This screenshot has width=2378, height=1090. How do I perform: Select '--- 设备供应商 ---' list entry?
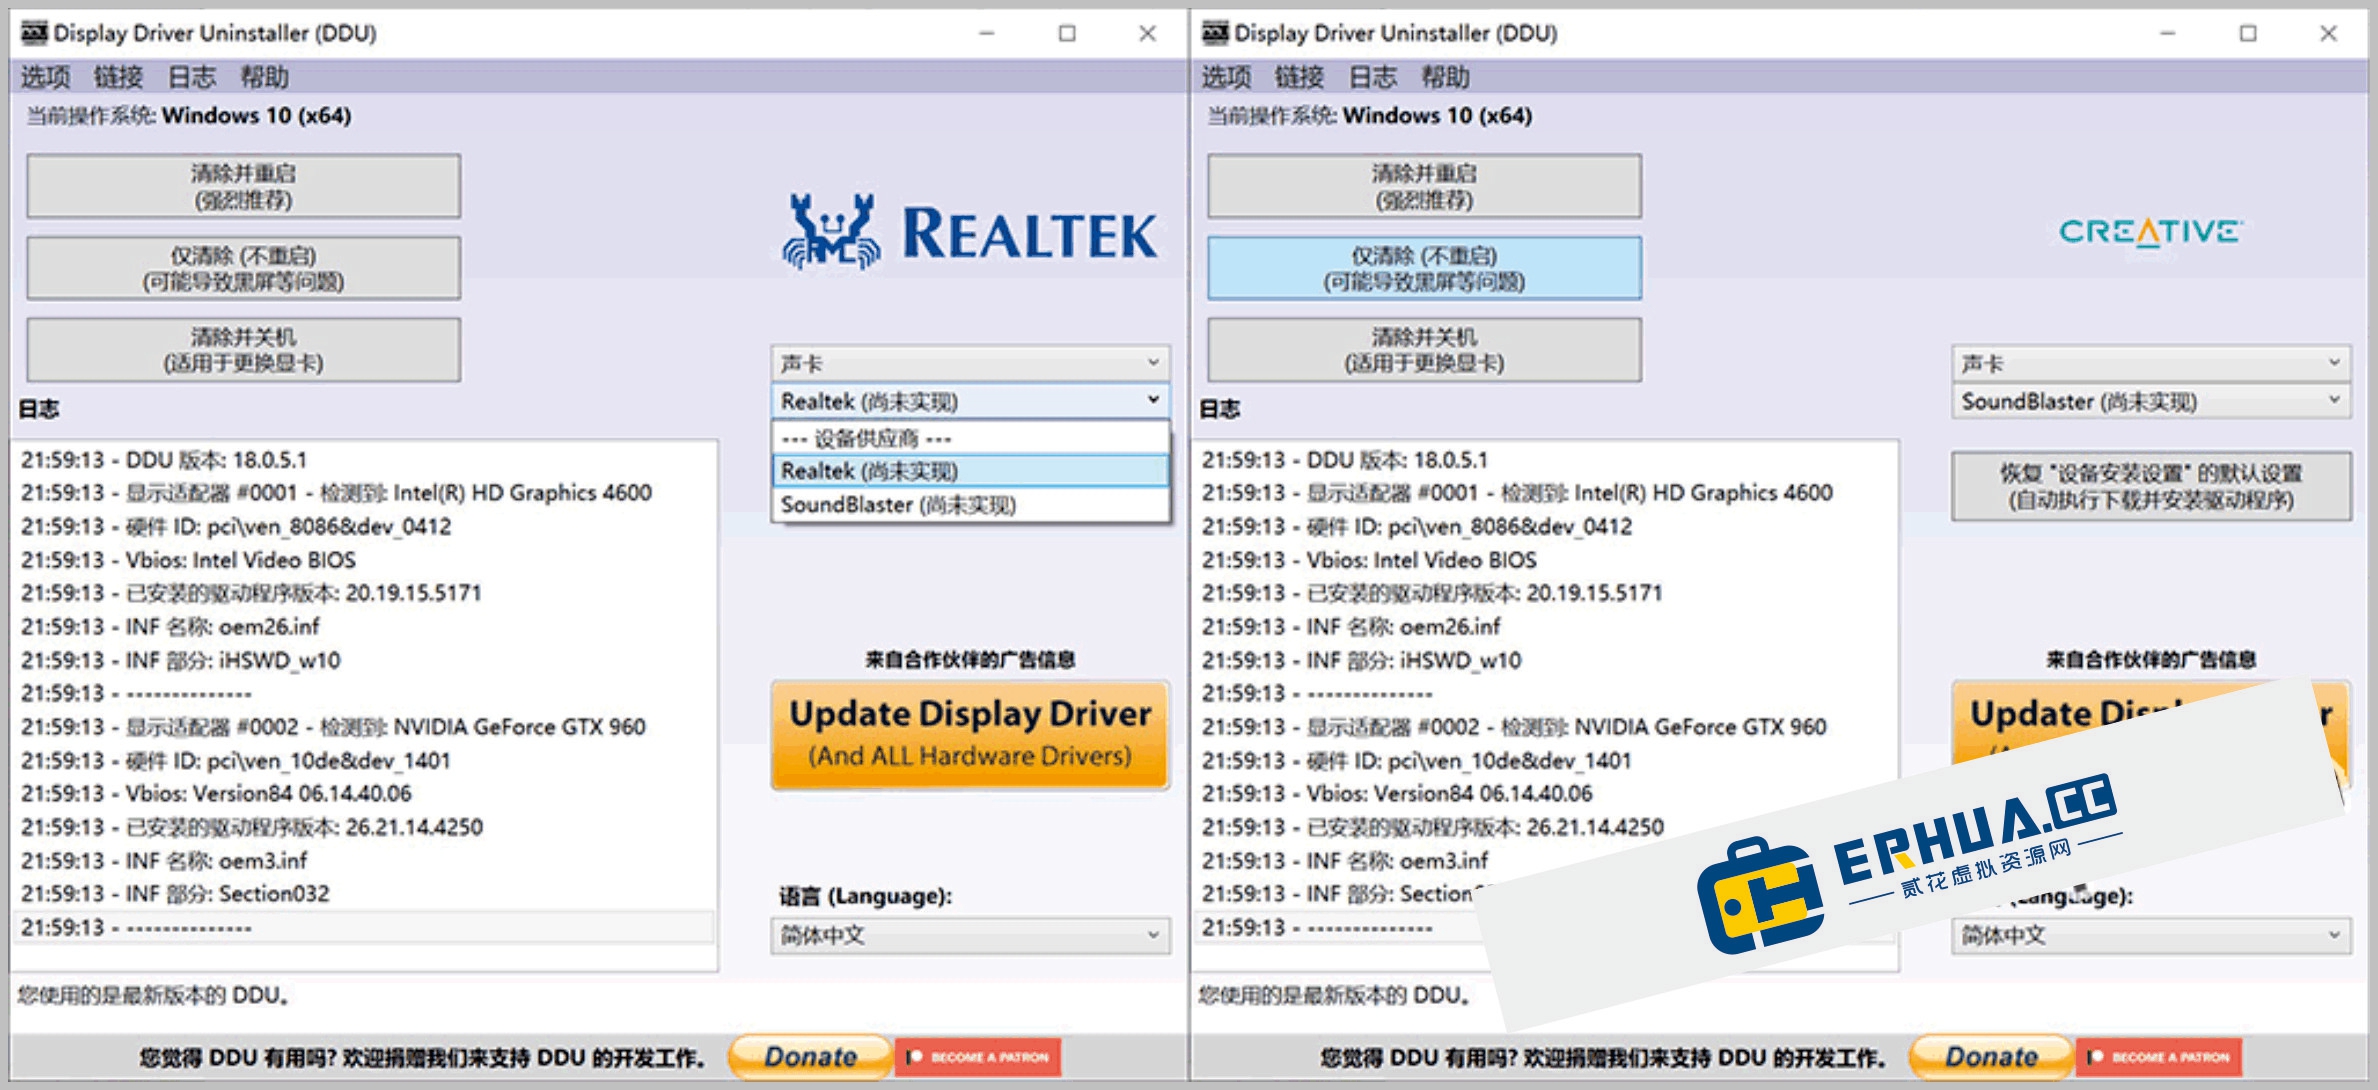[x=970, y=438]
